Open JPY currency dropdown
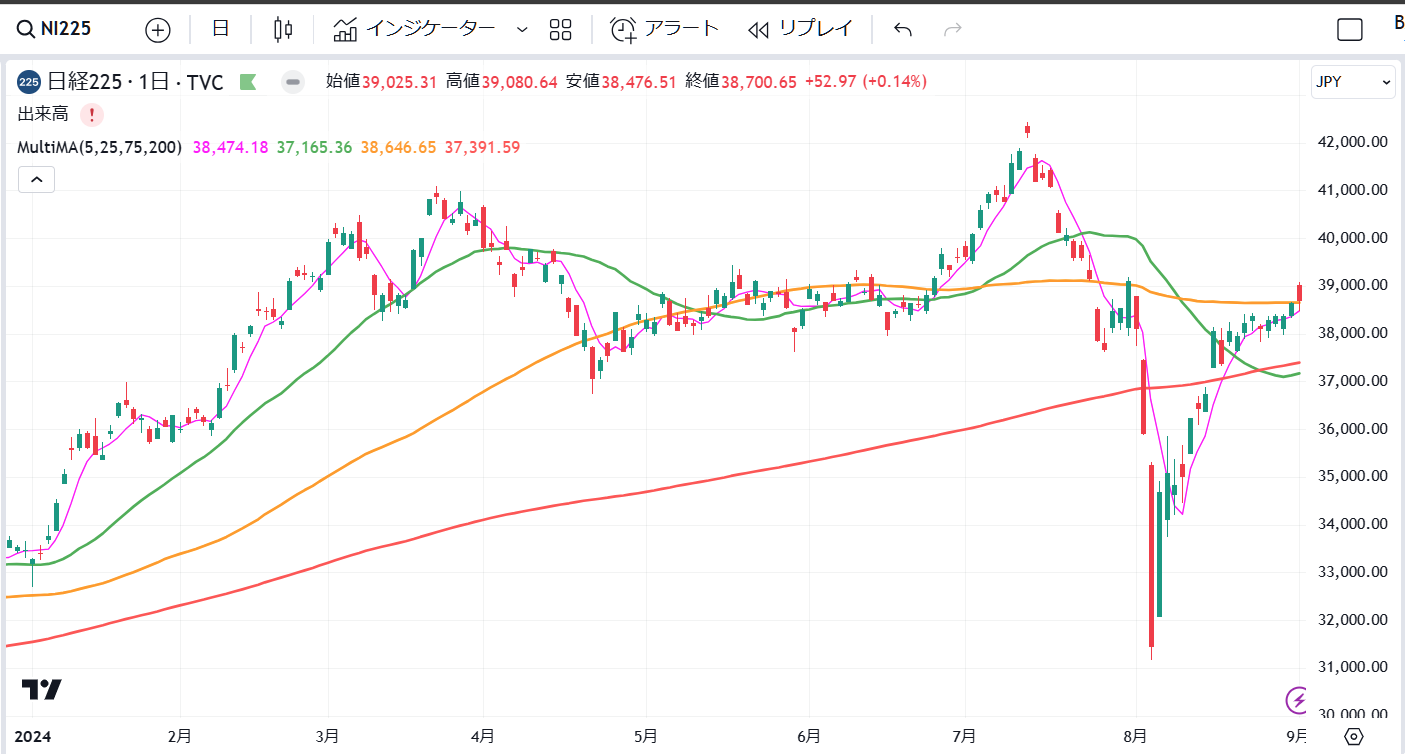Screen dimensions: 1405x754 1353,82
